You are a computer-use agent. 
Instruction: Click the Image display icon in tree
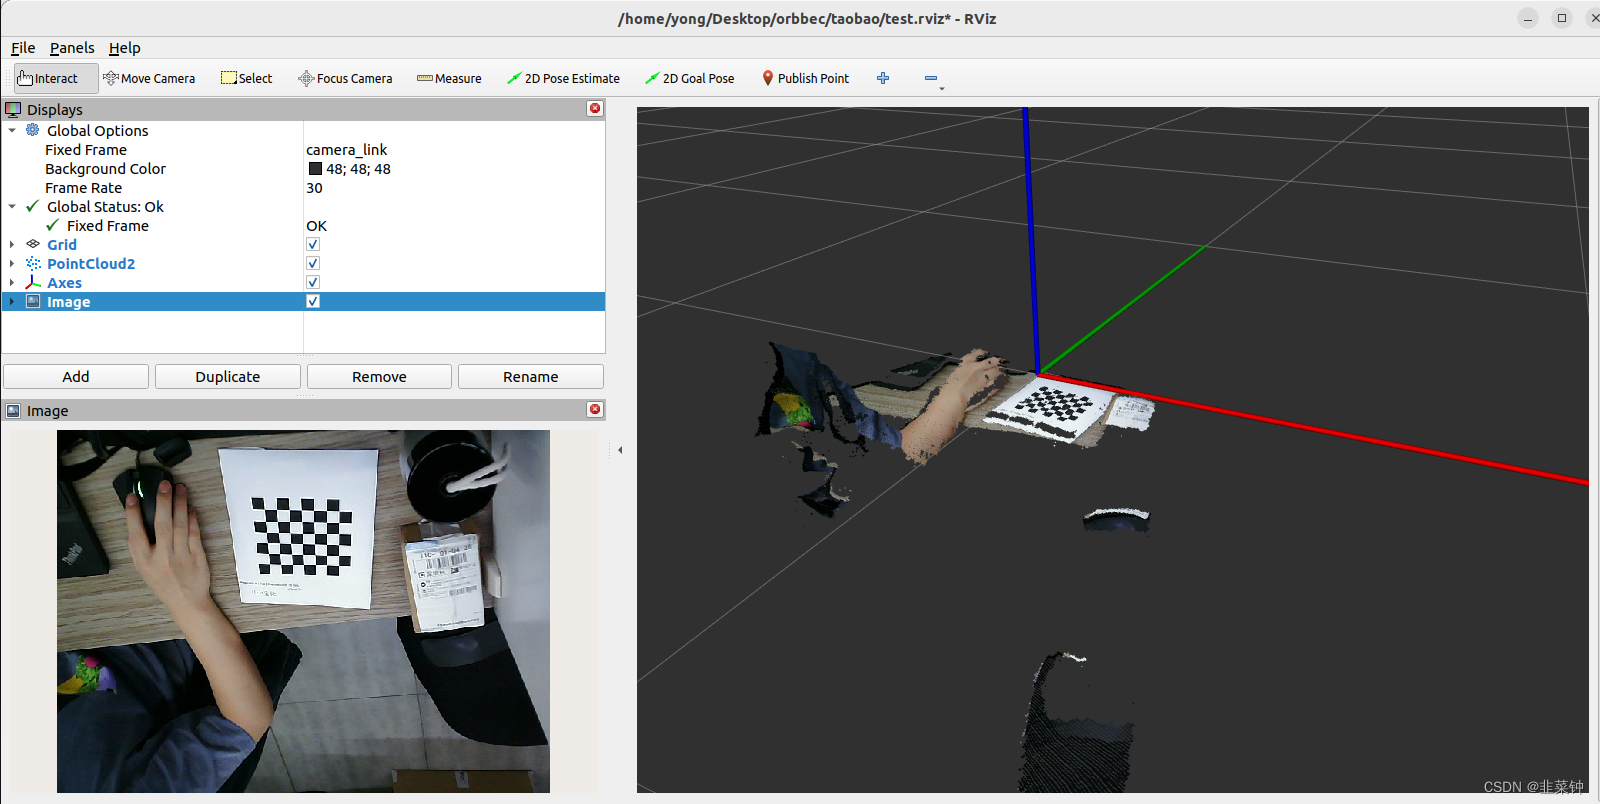click(x=33, y=301)
